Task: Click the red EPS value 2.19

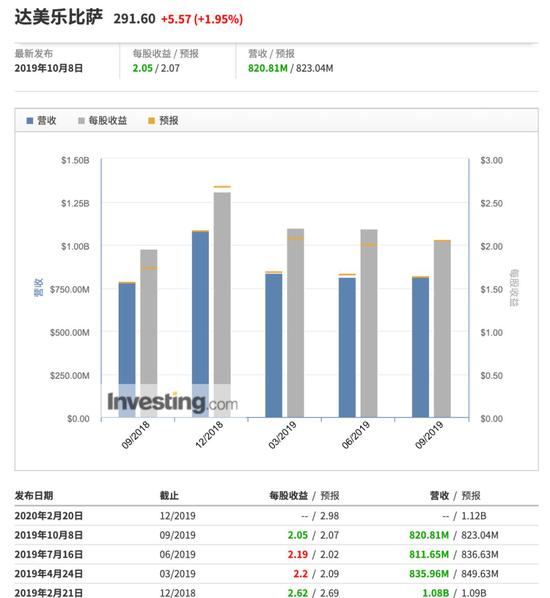Action: pos(298,555)
